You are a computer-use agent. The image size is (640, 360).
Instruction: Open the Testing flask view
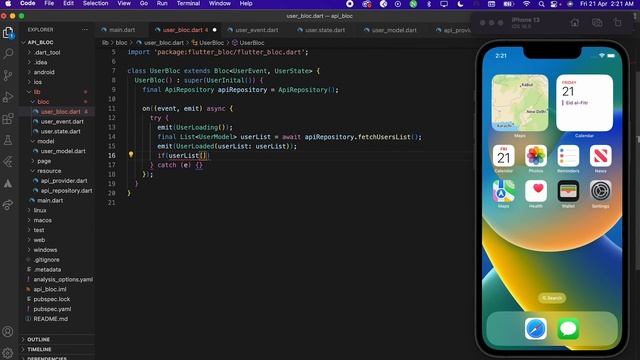pyautogui.click(x=8, y=140)
